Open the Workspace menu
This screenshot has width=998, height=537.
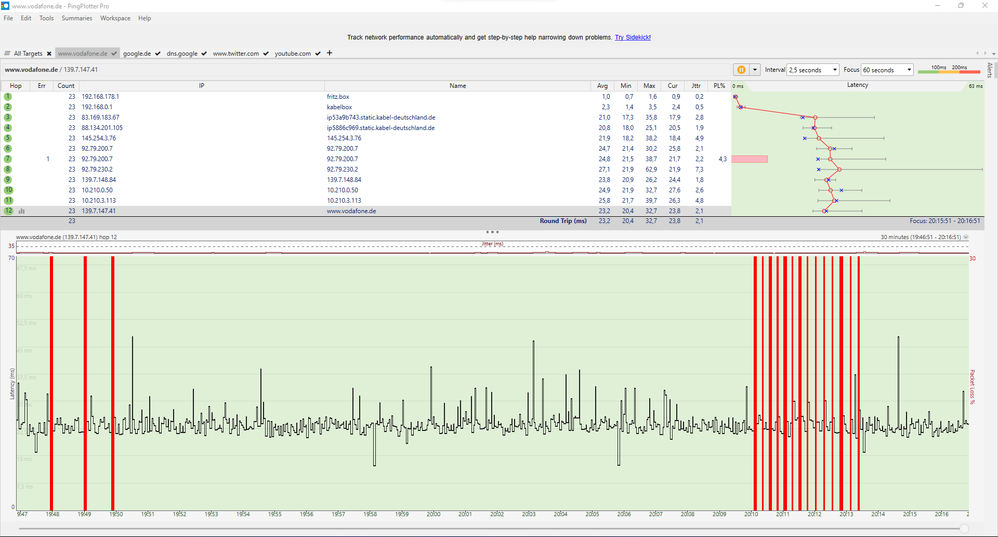pos(115,18)
